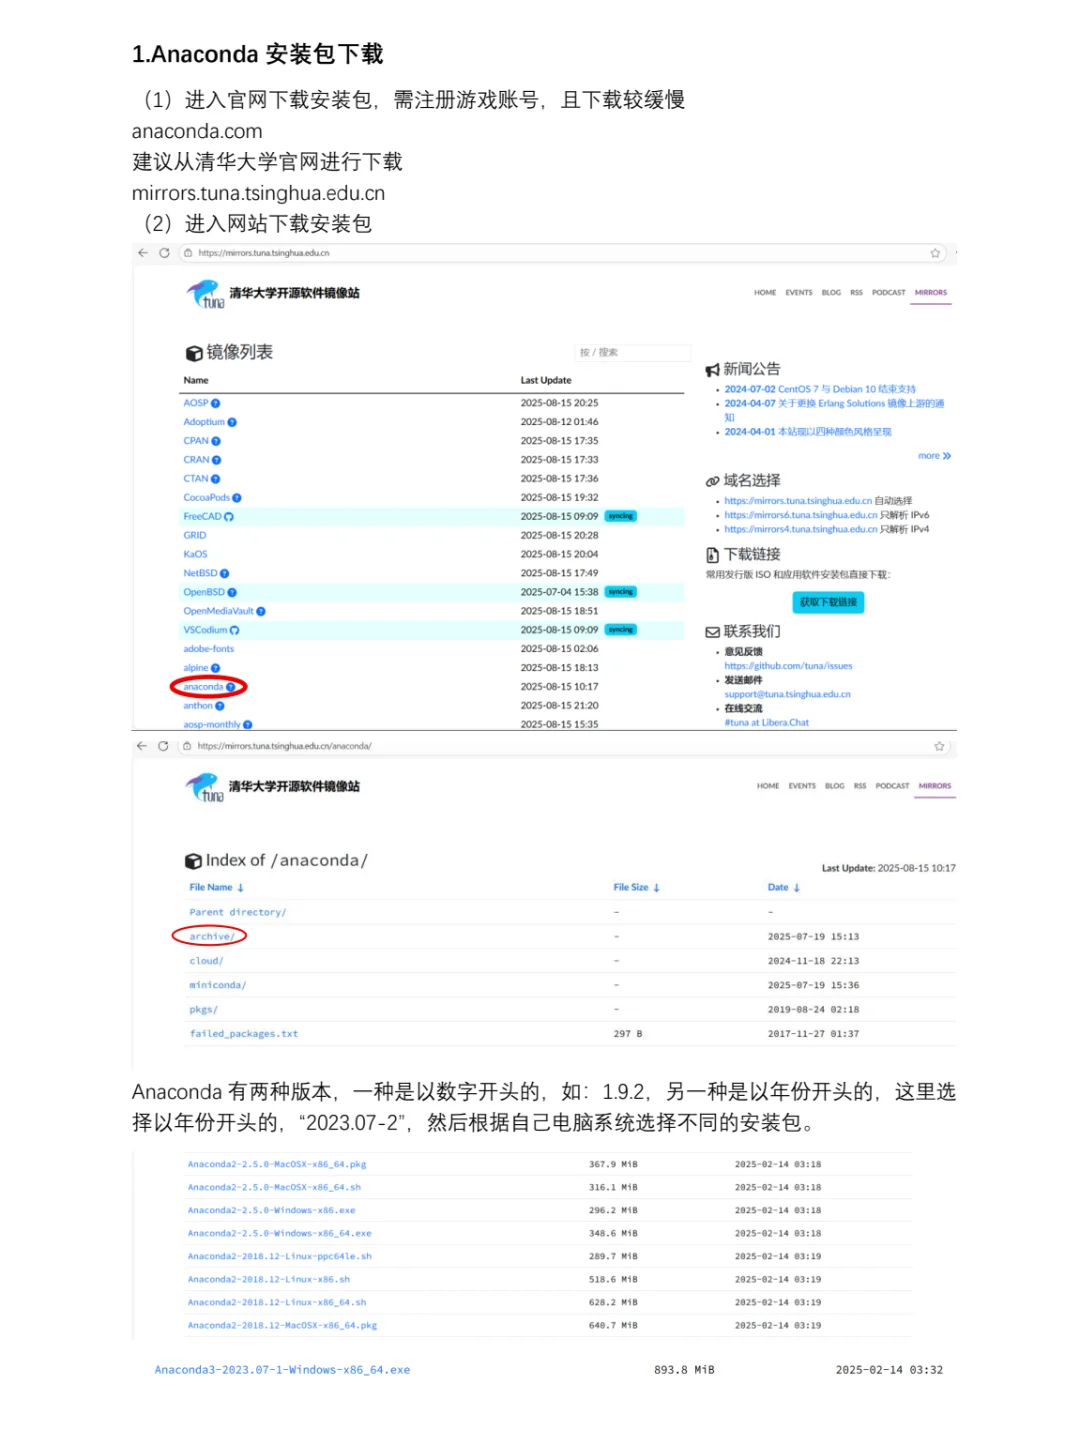
Task: Open the help icon next to Adoptium
Action: (x=232, y=422)
